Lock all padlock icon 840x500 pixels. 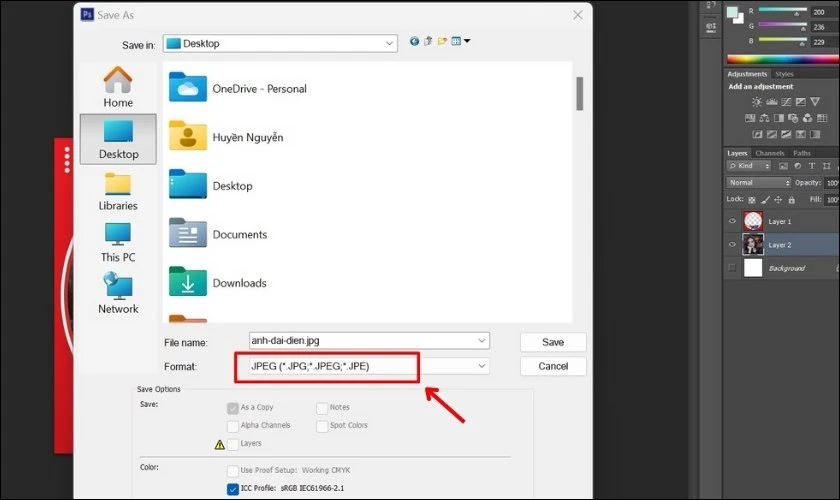tap(791, 200)
